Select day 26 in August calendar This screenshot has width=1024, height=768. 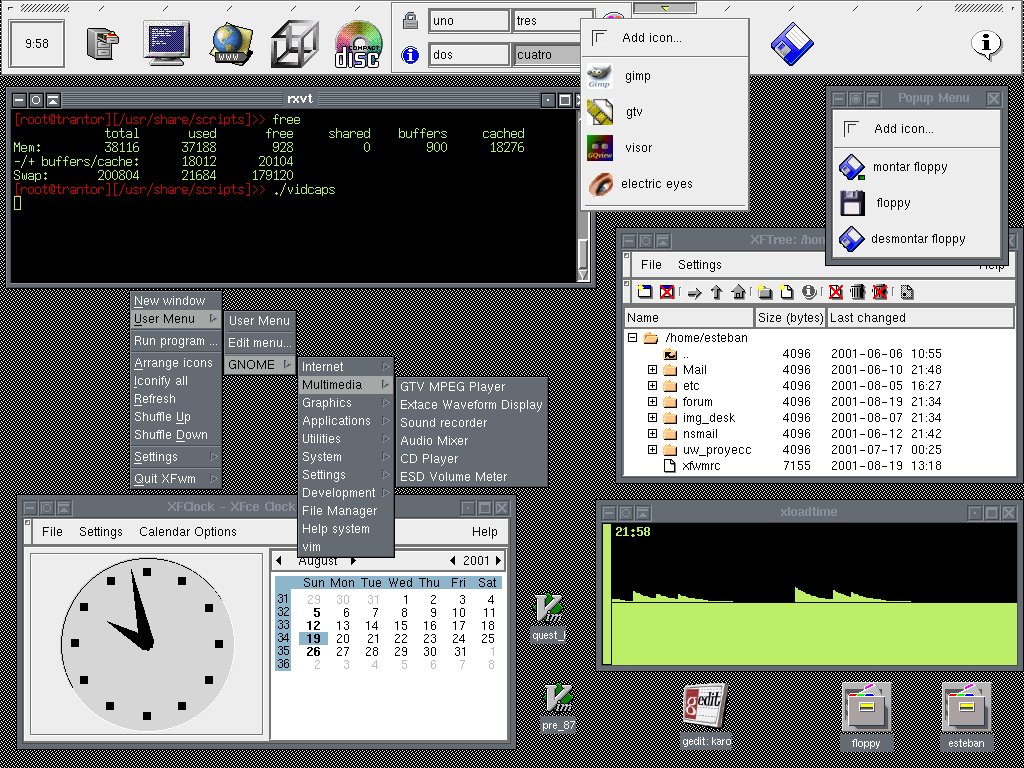coord(313,652)
